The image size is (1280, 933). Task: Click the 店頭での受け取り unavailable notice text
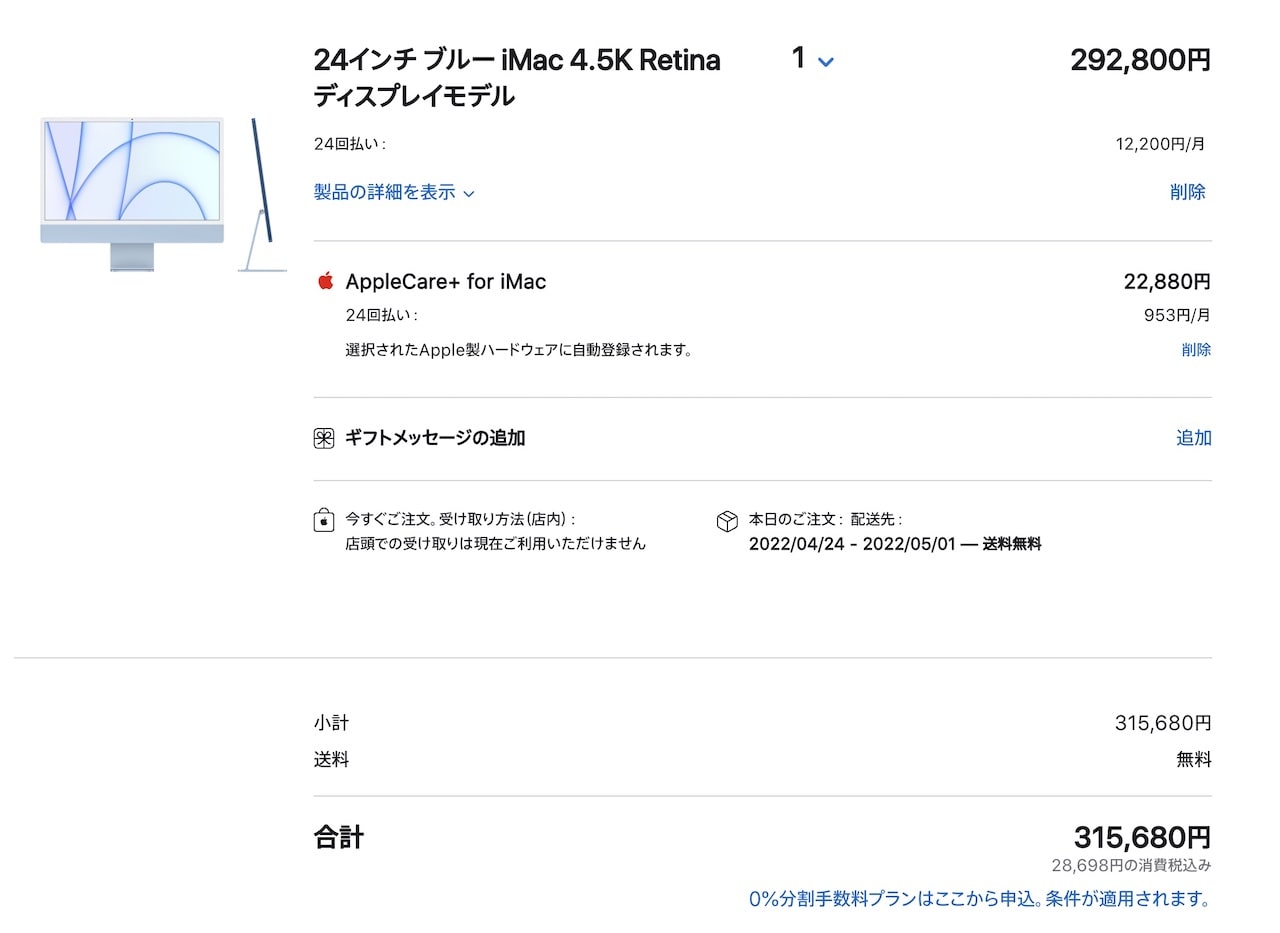point(495,544)
